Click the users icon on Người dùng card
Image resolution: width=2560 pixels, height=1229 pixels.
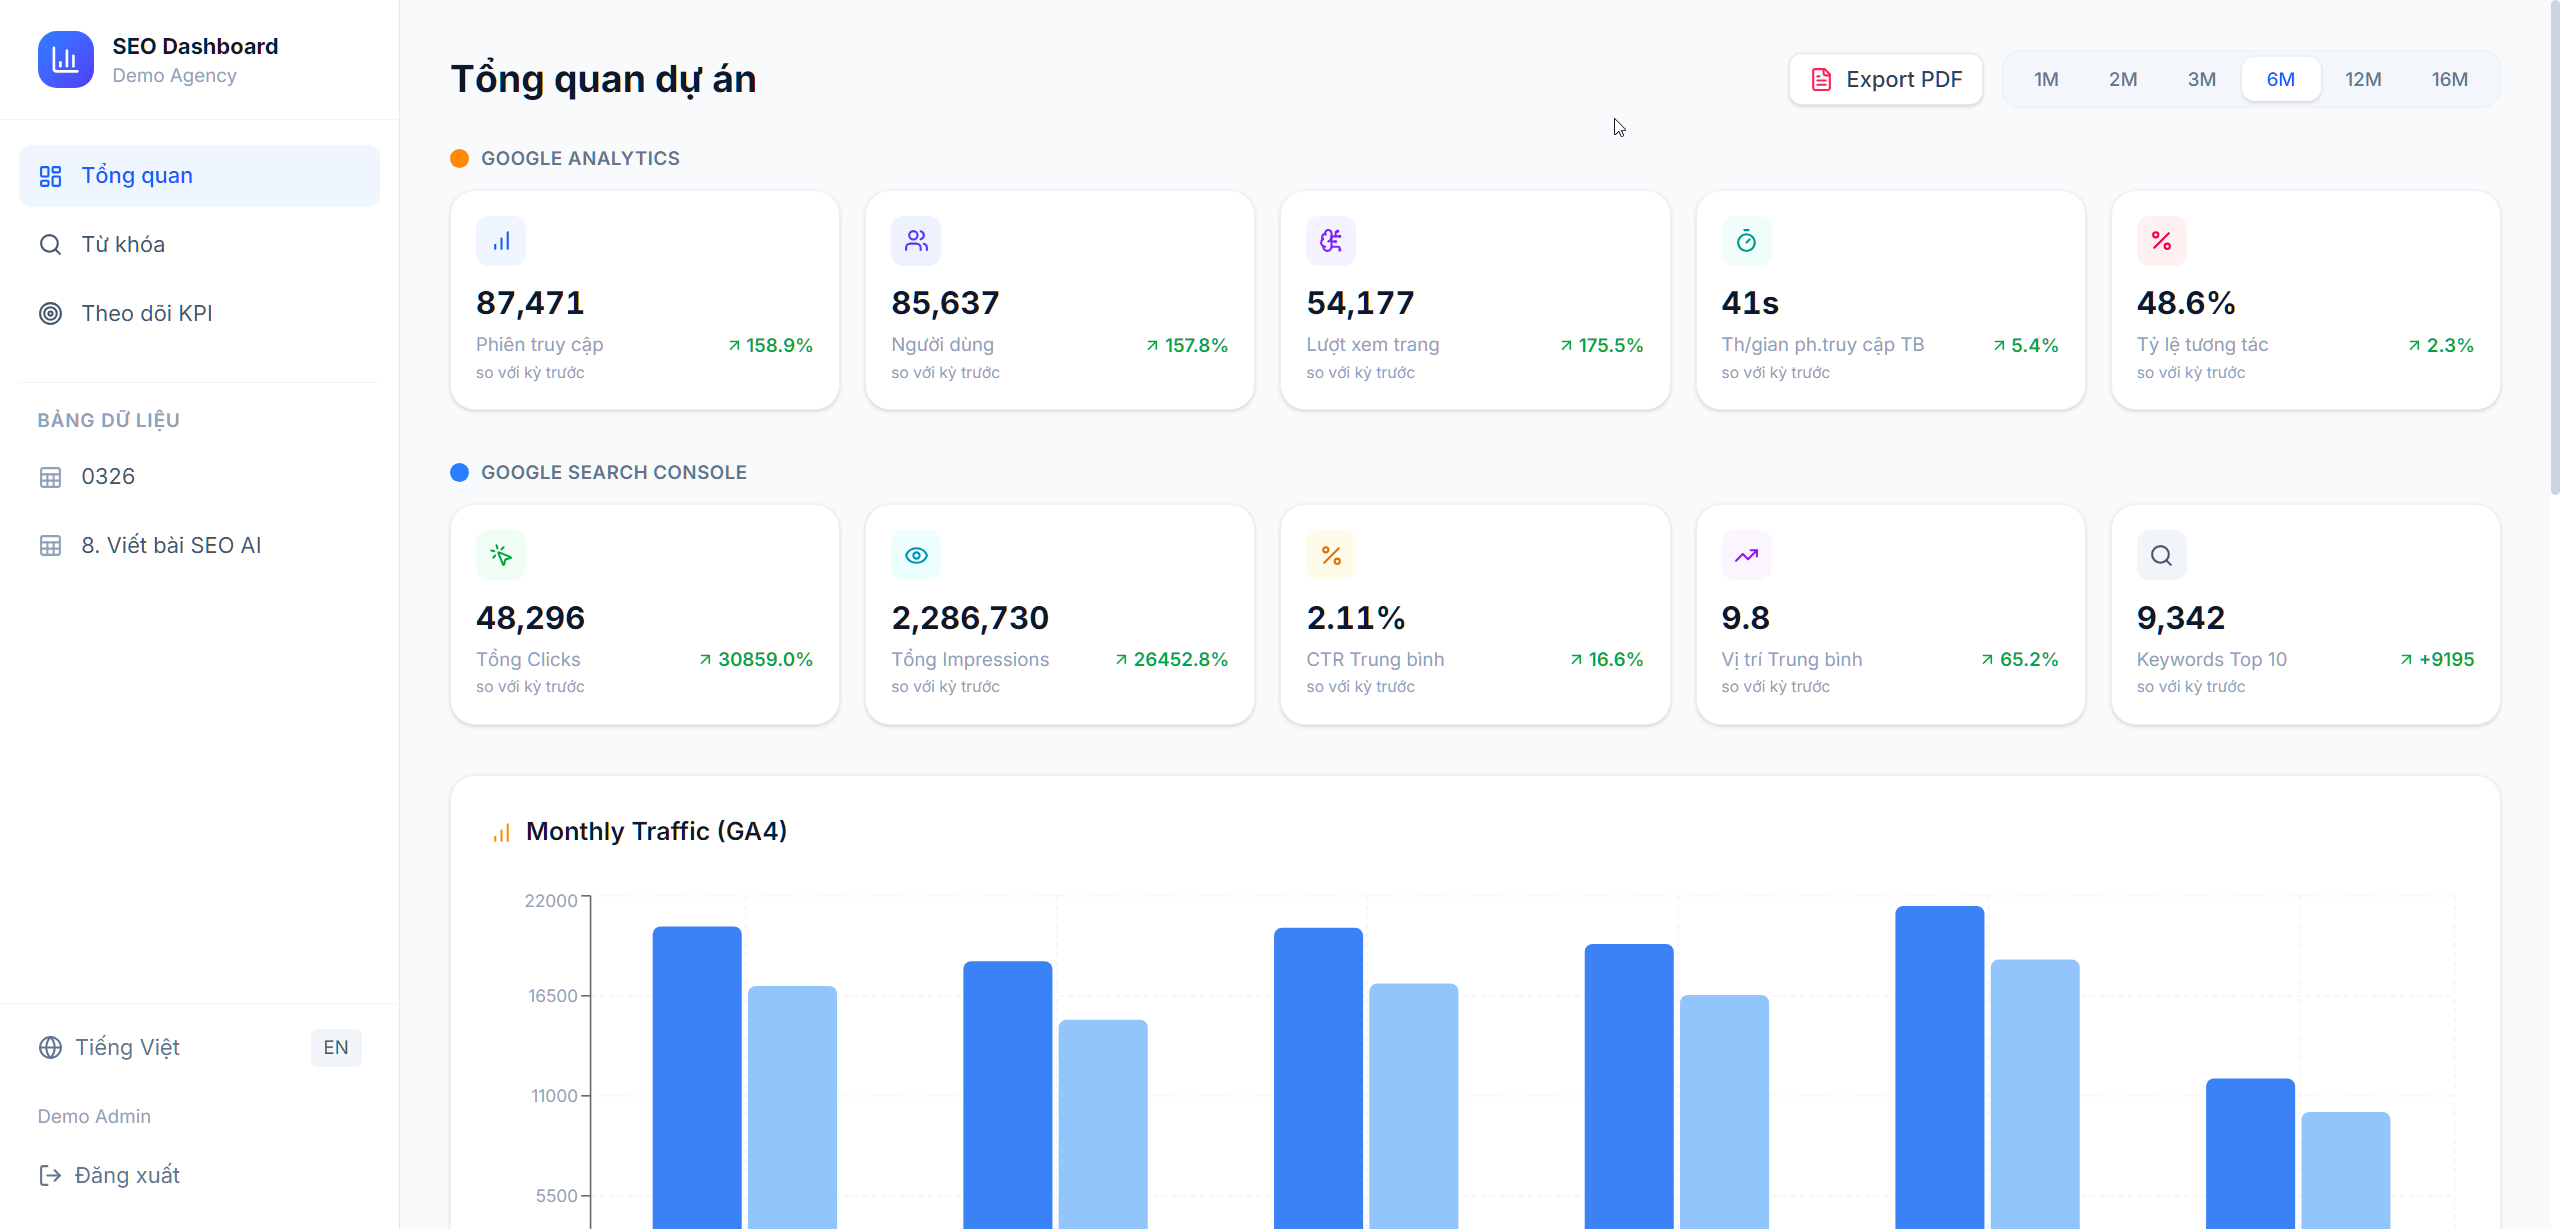point(916,240)
